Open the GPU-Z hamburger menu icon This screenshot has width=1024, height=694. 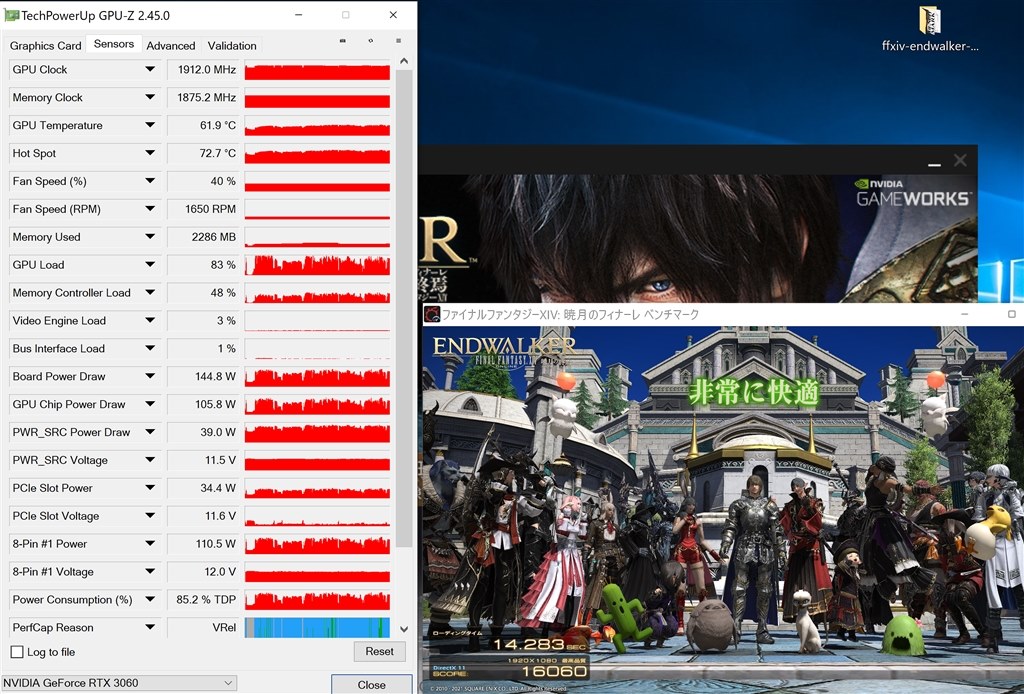[x=398, y=40]
